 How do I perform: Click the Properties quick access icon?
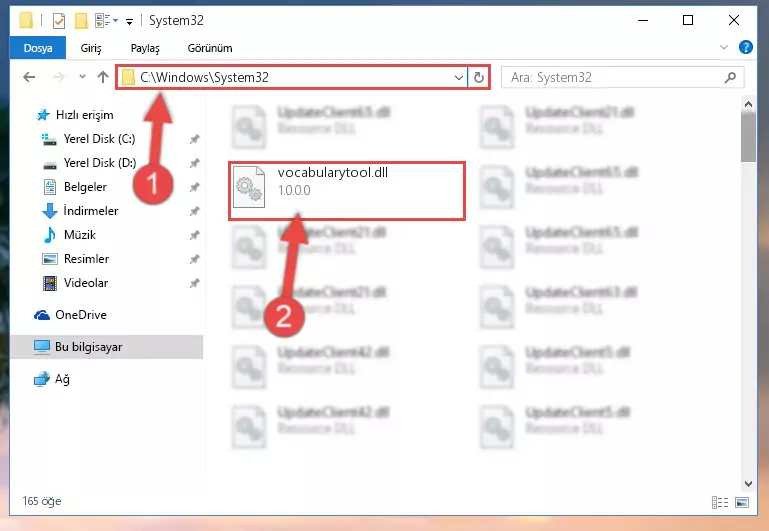58,21
